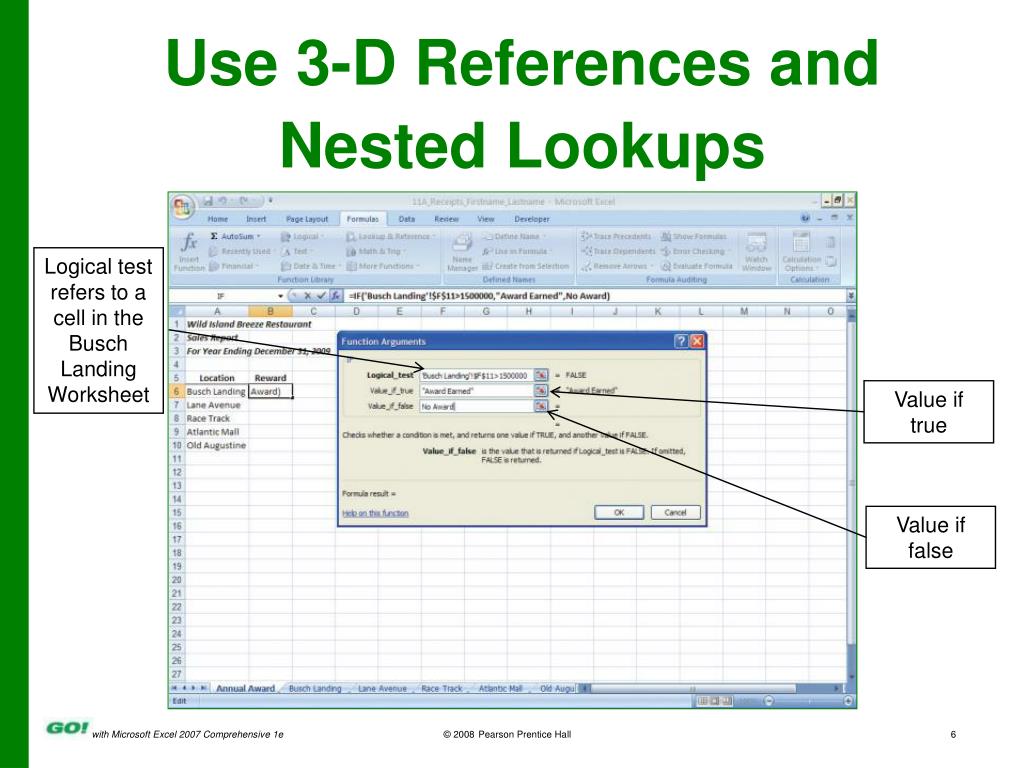Open the Use in Formula dropdown
Image resolution: width=1024 pixels, height=768 pixels.
516,251
